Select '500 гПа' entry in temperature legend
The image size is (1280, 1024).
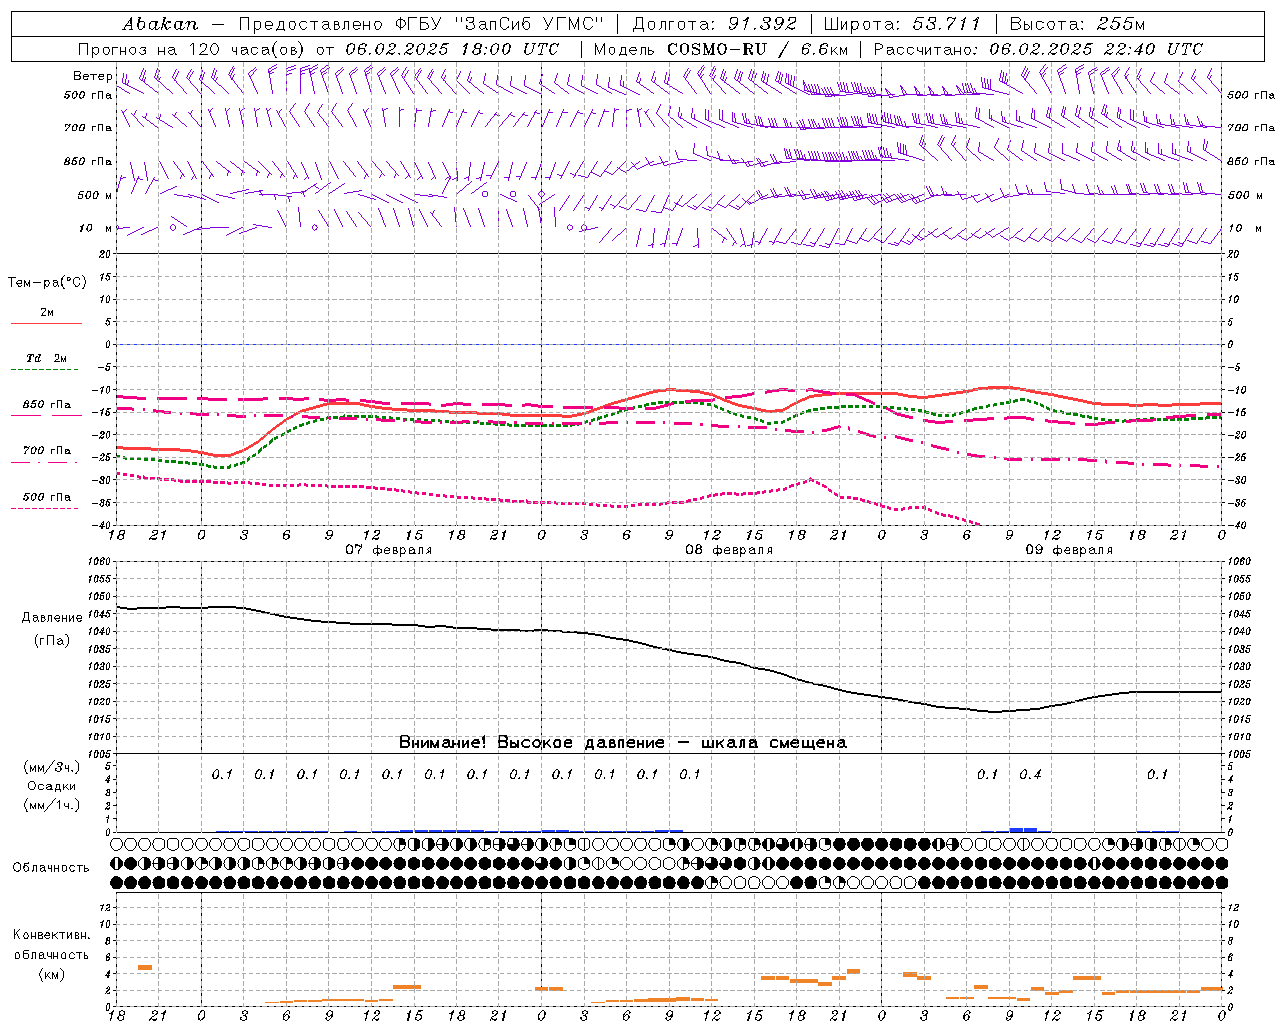pos(47,497)
